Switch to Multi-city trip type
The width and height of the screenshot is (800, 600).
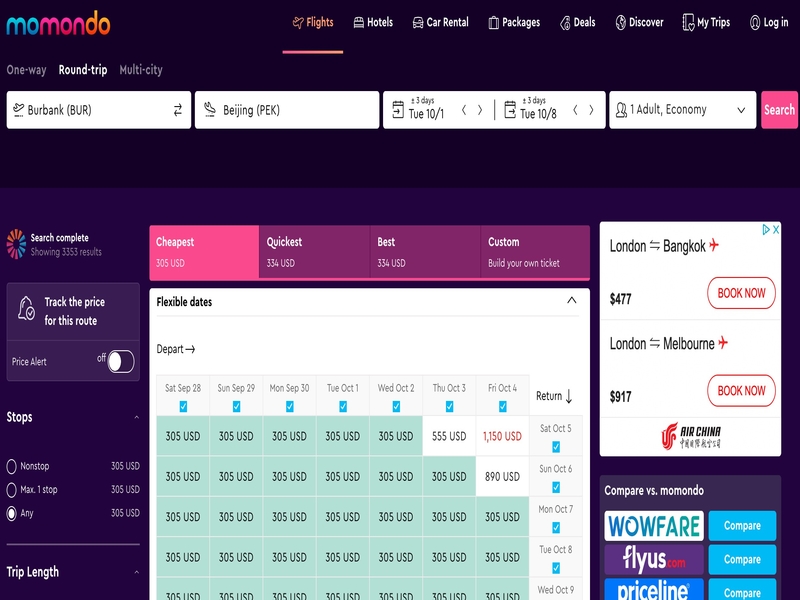[x=141, y=70]
